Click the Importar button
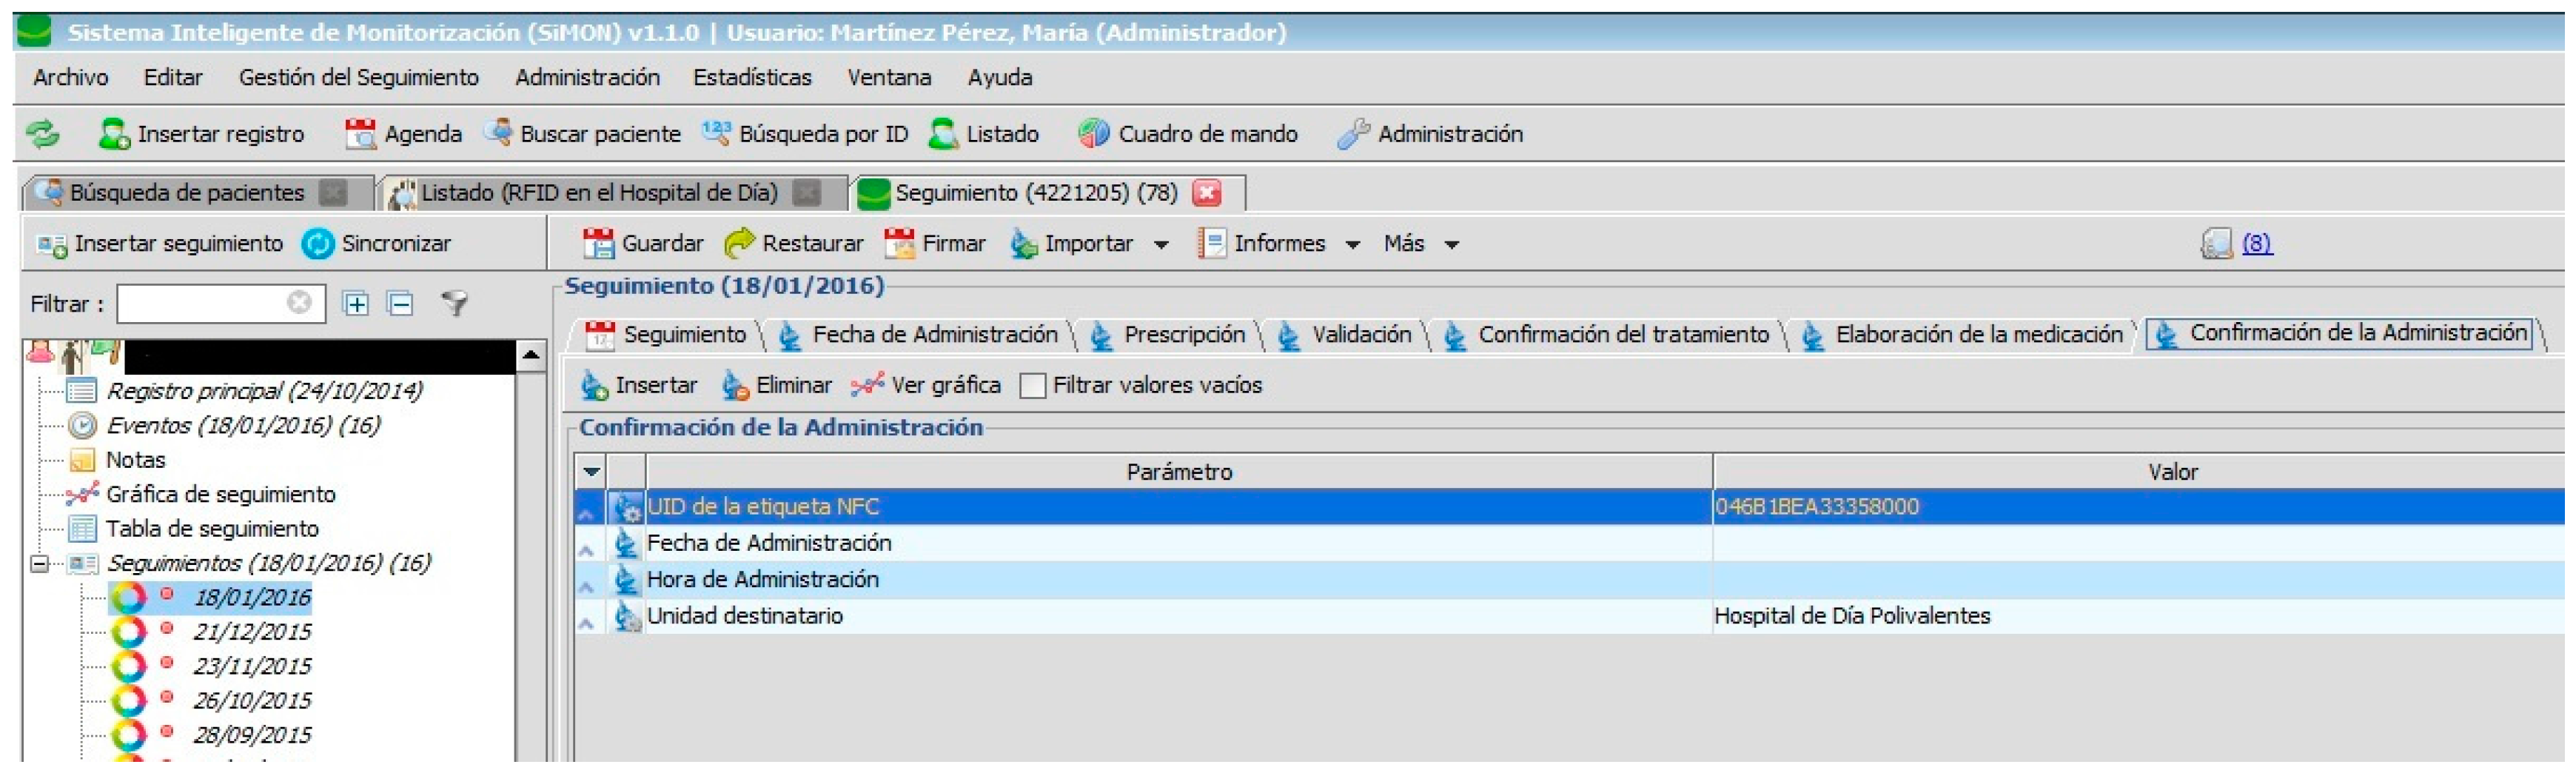 pos(1072,244)
